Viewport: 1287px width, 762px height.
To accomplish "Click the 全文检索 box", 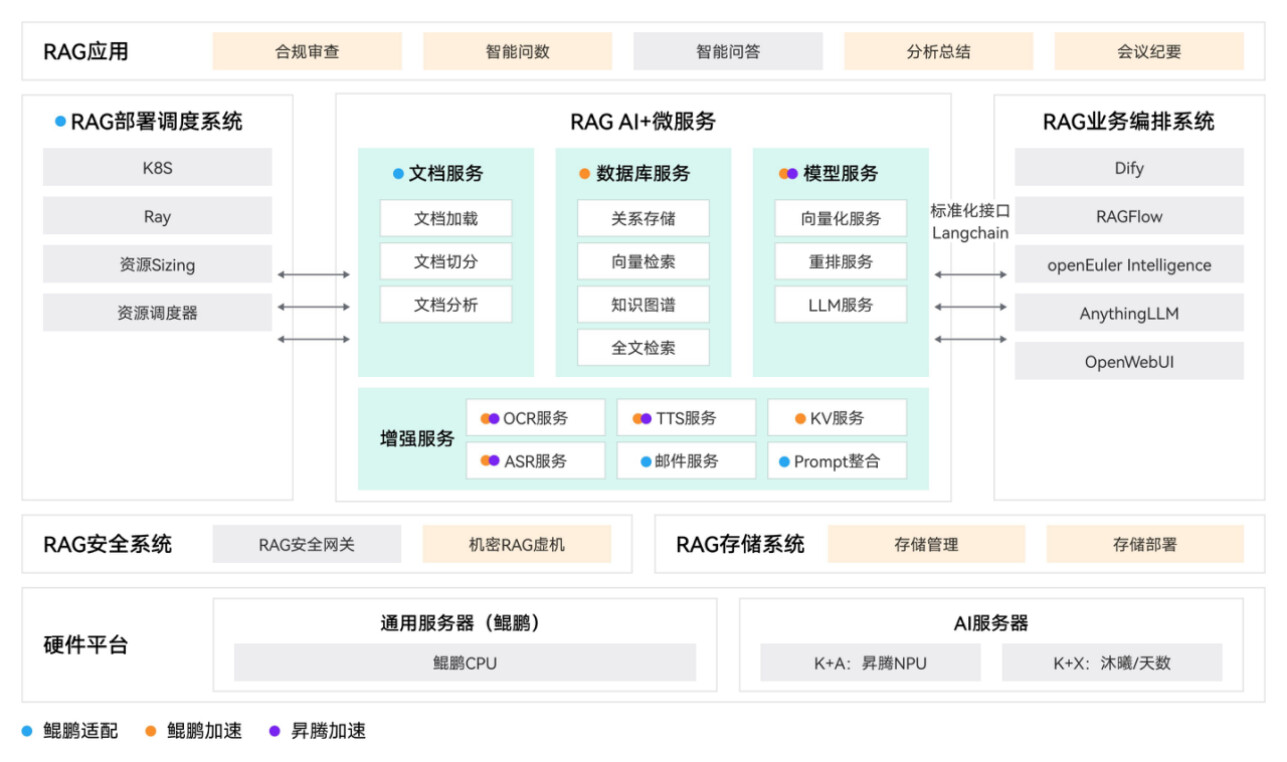I will [x=643, y=347].
